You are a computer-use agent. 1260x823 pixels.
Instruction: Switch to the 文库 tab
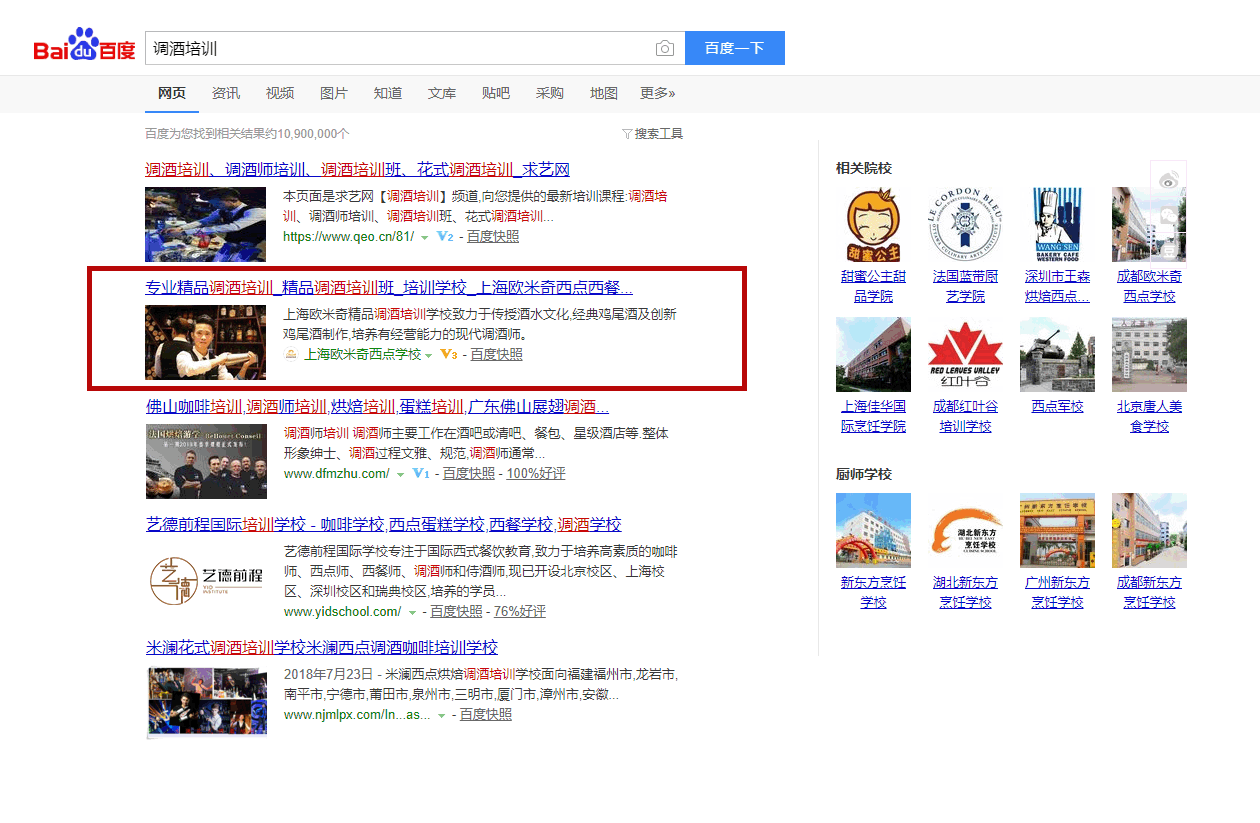(x=442, y=93)
